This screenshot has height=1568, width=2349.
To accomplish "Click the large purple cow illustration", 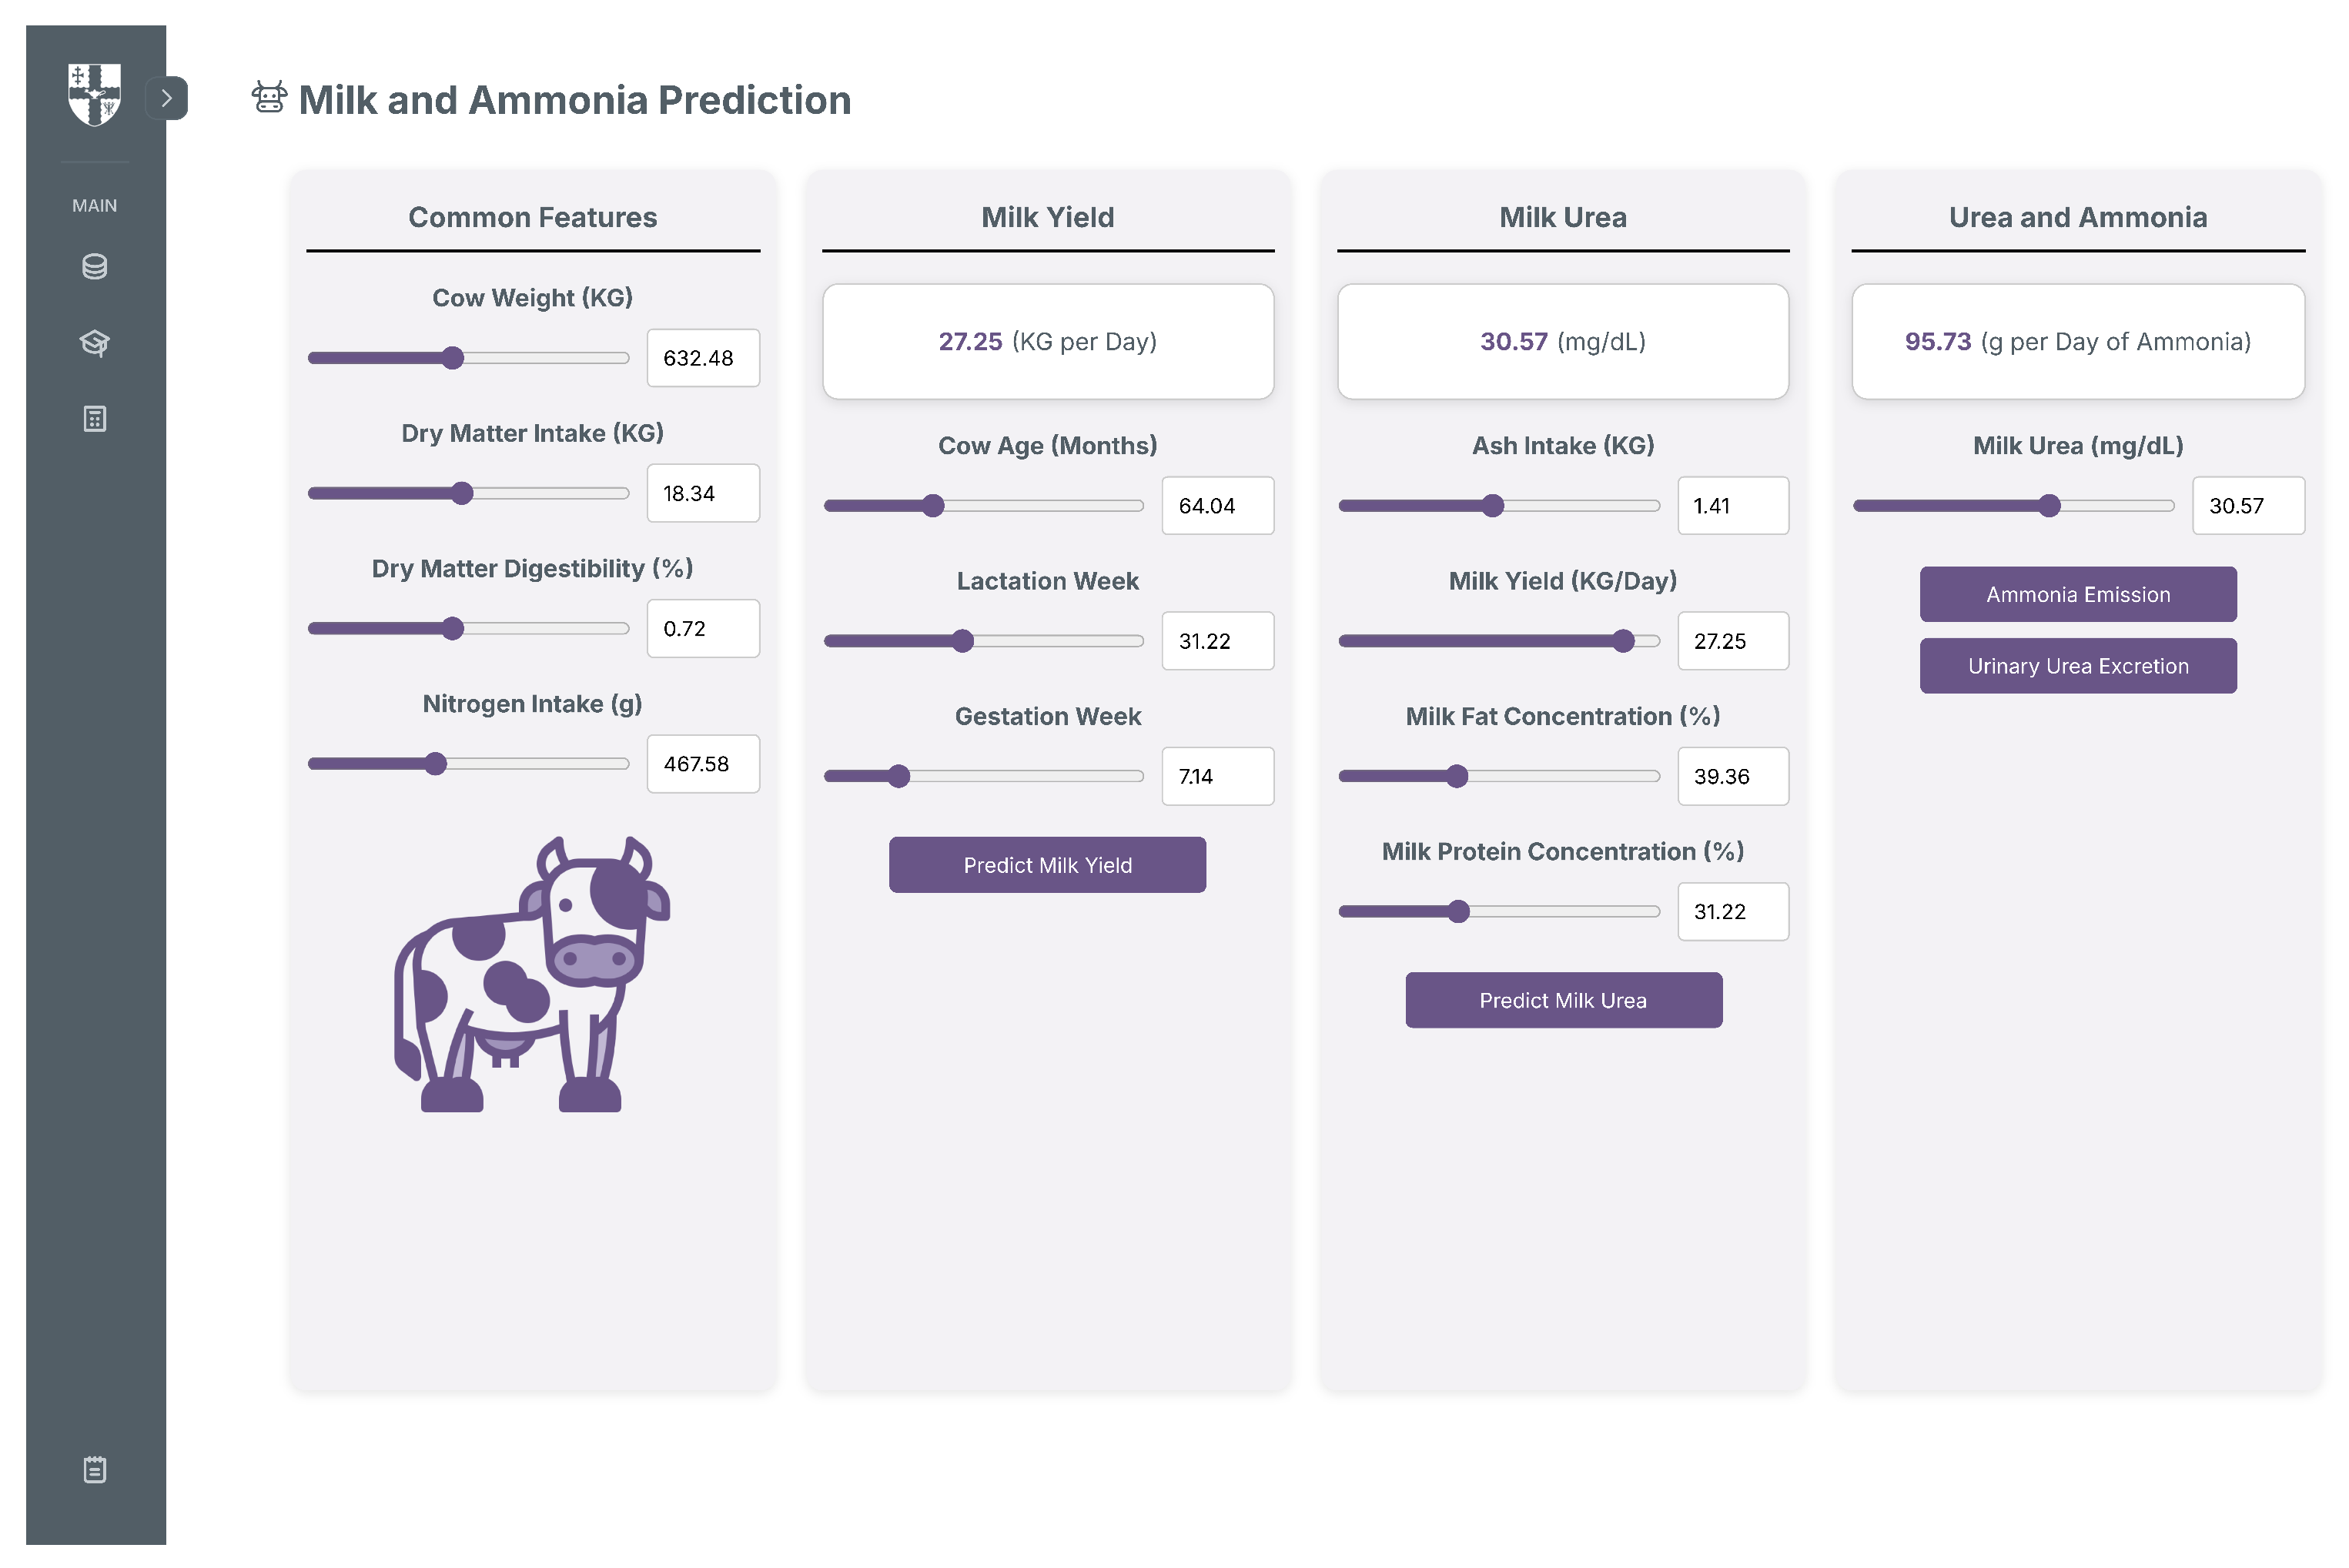I will click(531, 975).
